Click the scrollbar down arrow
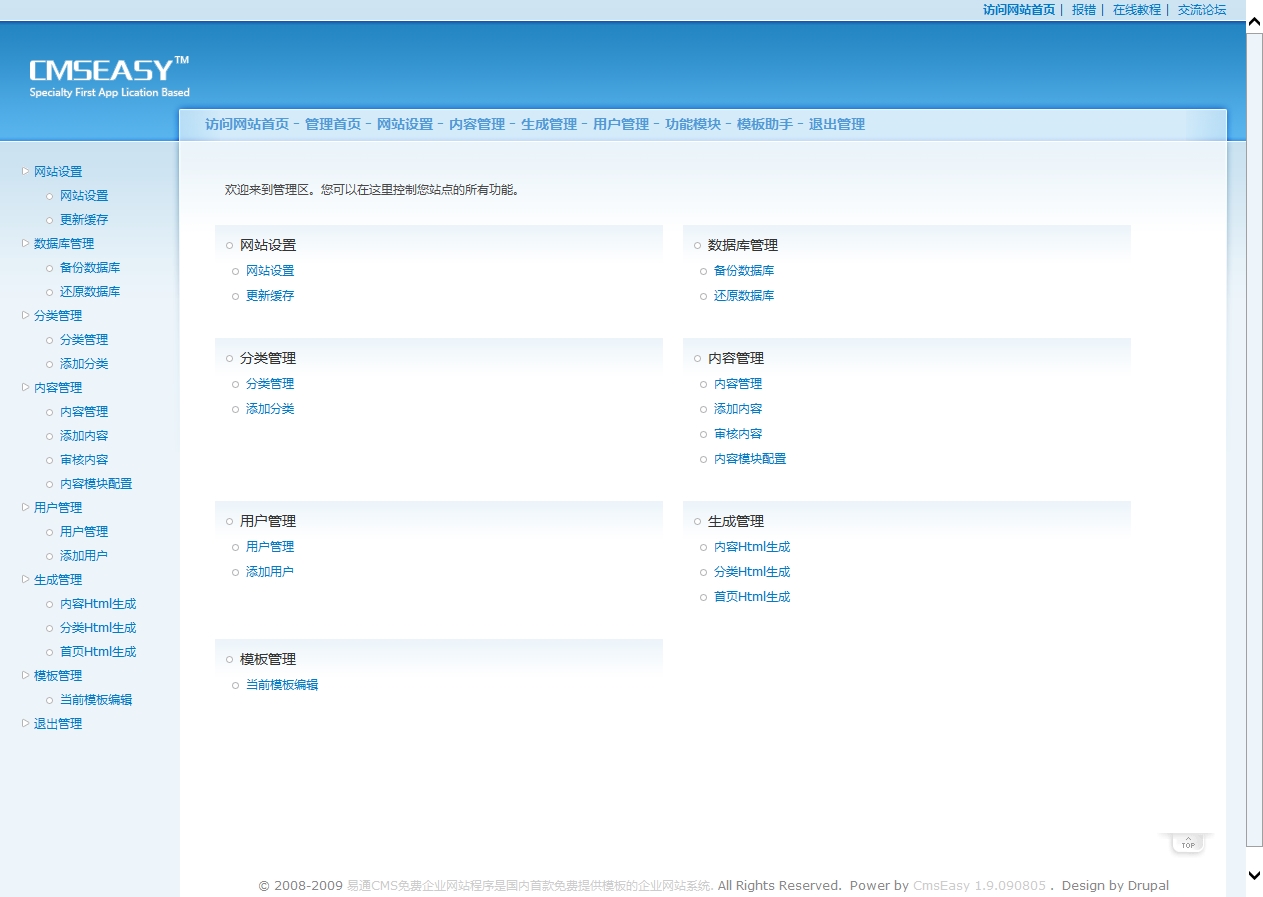This screenshot has width=1263, height=897. tap(1254, 874)
